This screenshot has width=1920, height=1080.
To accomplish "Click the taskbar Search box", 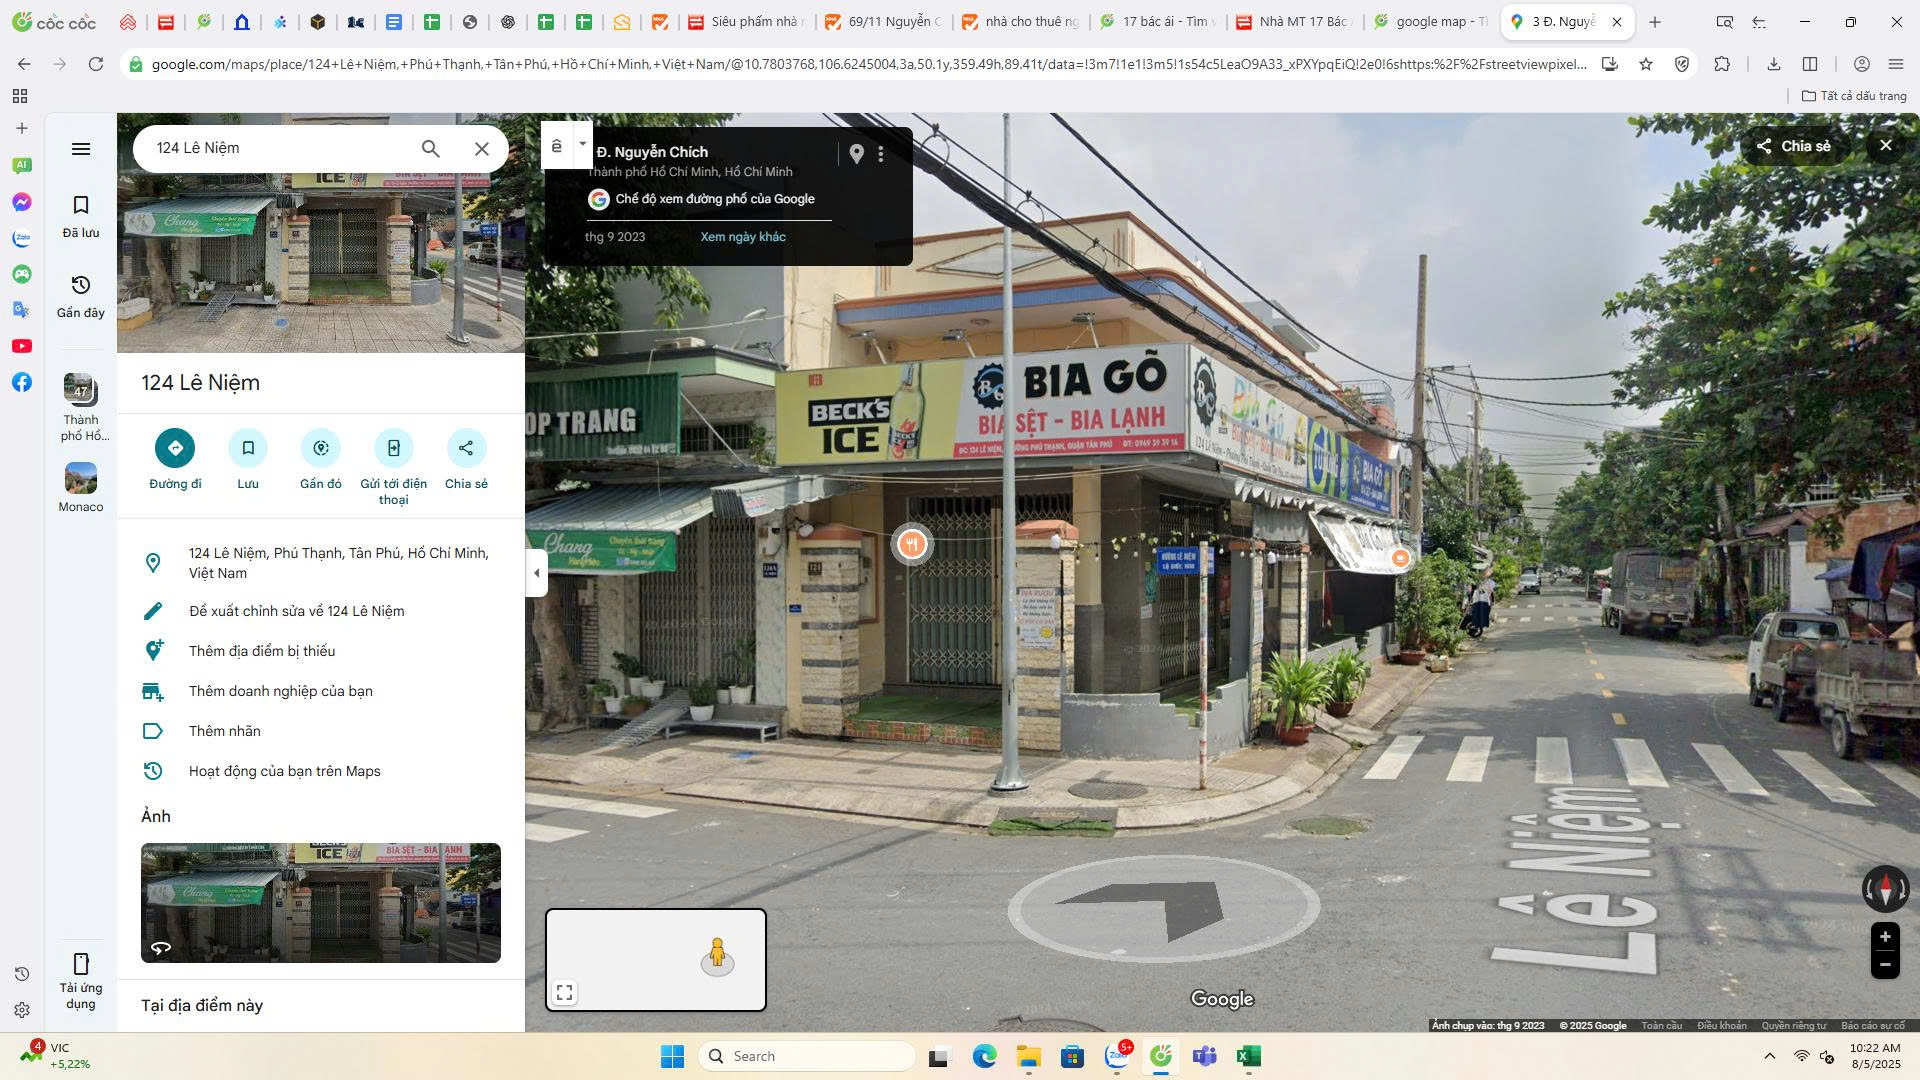I will pos(808,1056).
